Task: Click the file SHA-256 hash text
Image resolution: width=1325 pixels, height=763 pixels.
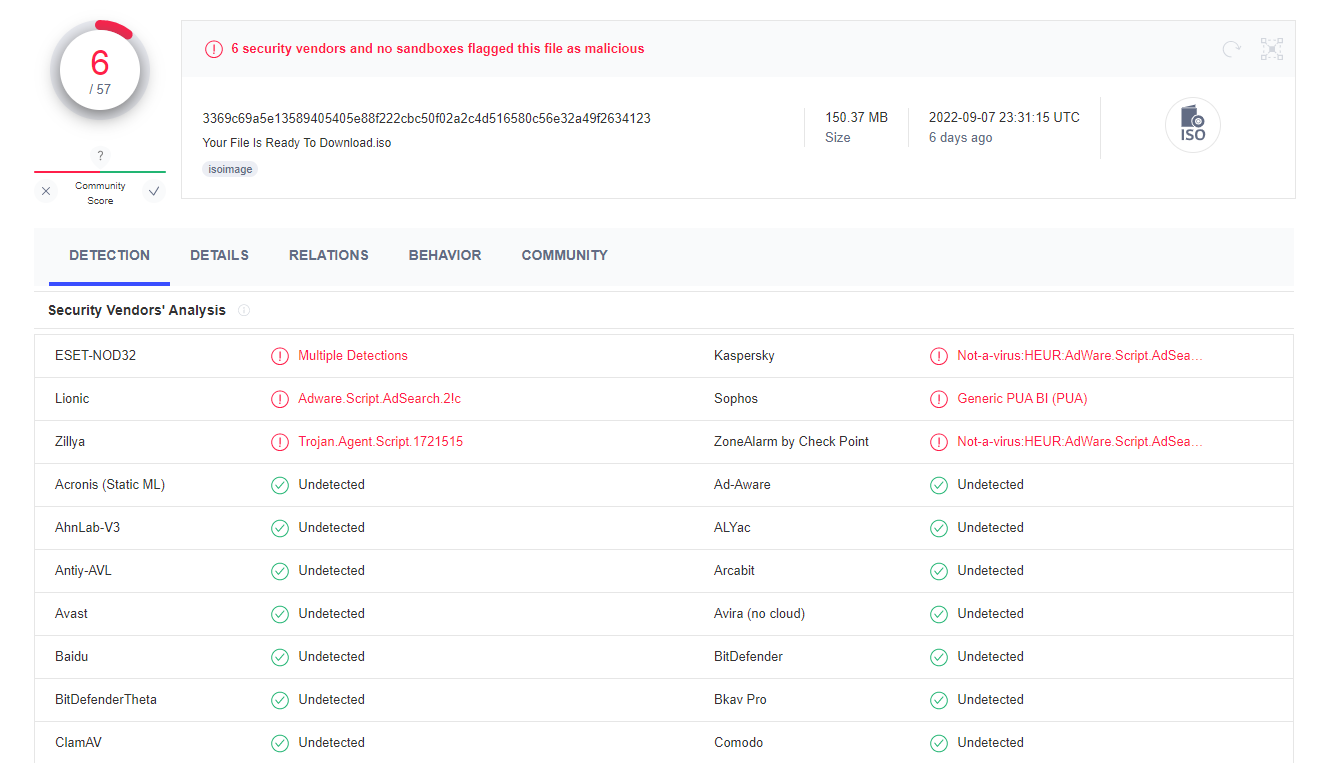Action: 426,119
